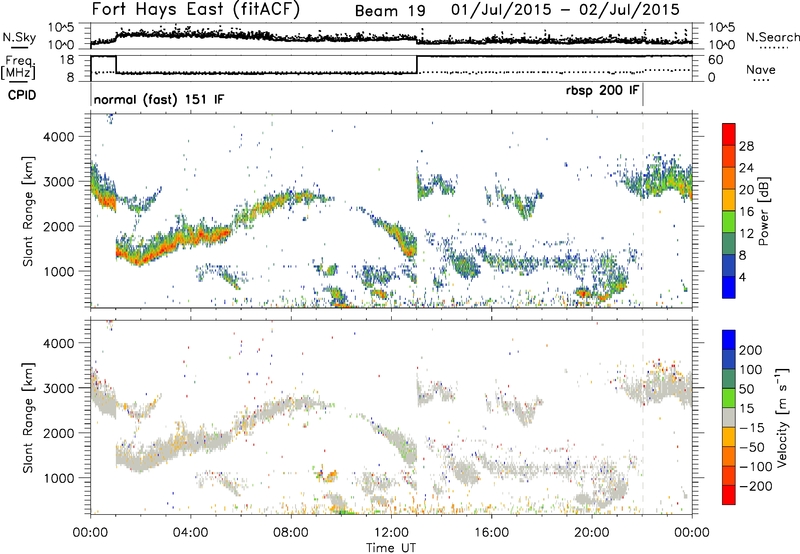This screenshot has width=800, height=554.
Task: Click the strong red echo near 02:00 in power panel
Action: [x=139, y=258]
